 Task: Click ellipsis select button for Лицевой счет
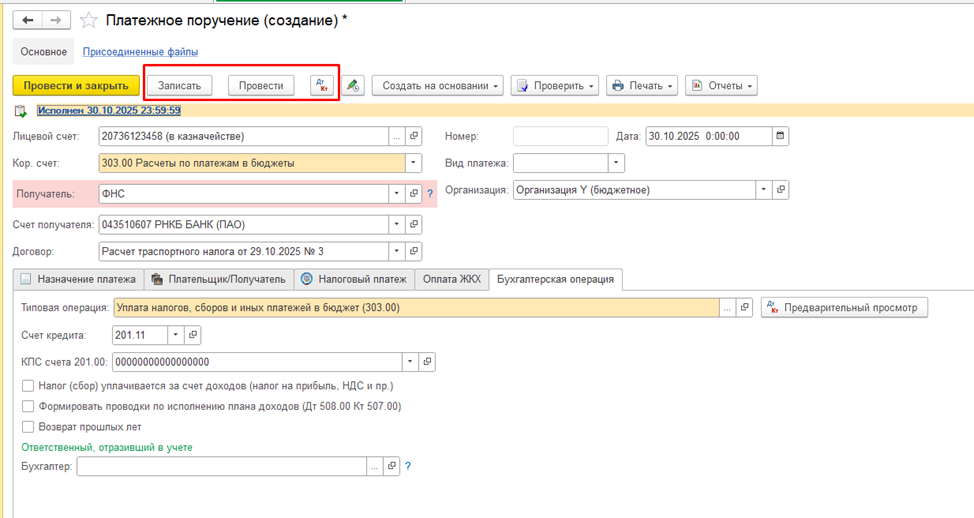pos(397,136)
